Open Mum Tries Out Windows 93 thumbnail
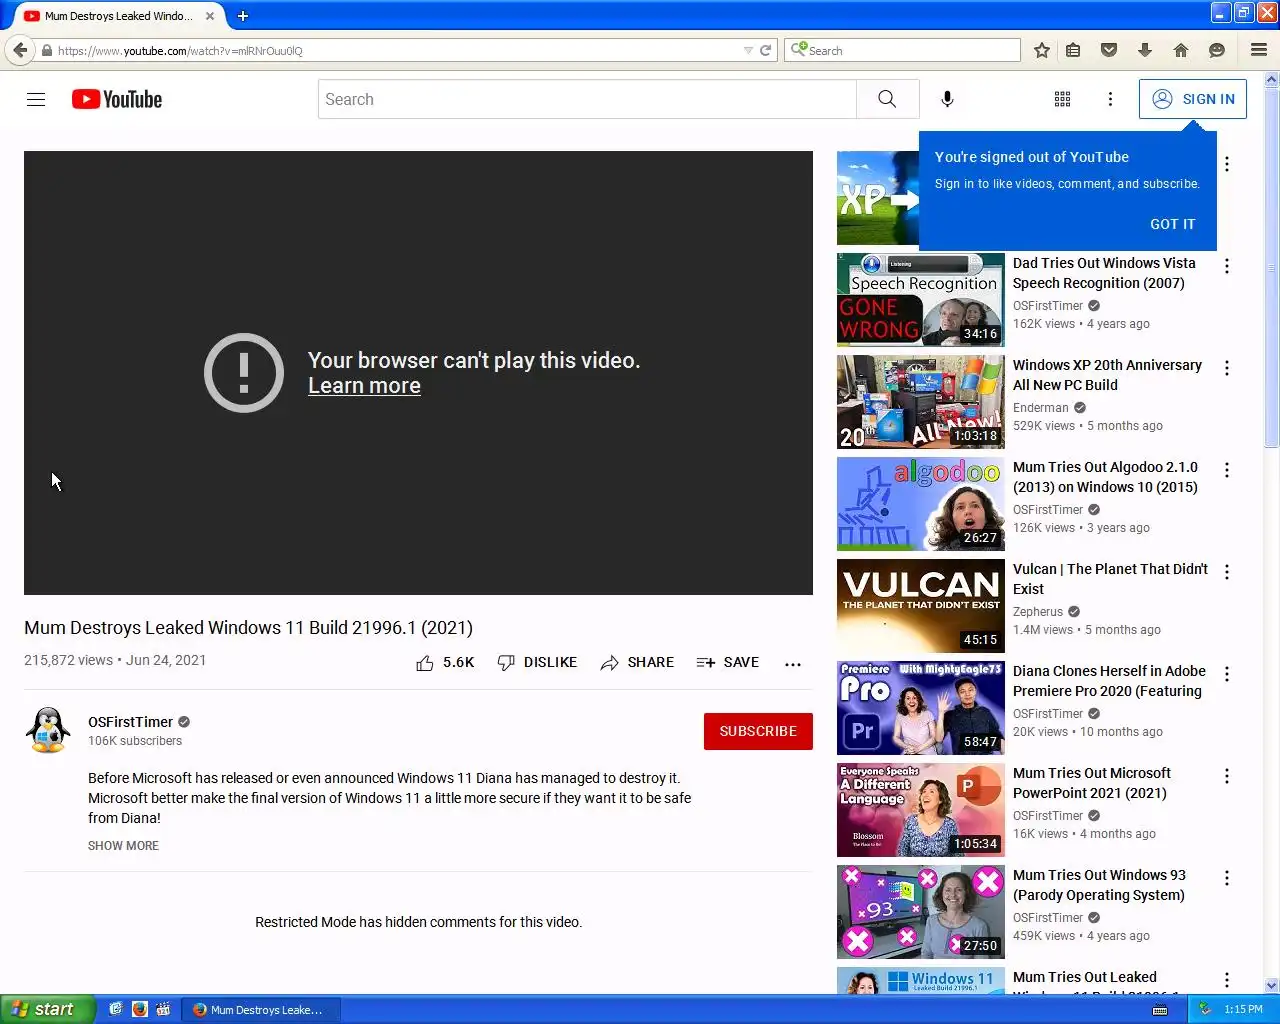Image resolution: width=1280 pixels, height=1024 pixels. pos(921,912)
